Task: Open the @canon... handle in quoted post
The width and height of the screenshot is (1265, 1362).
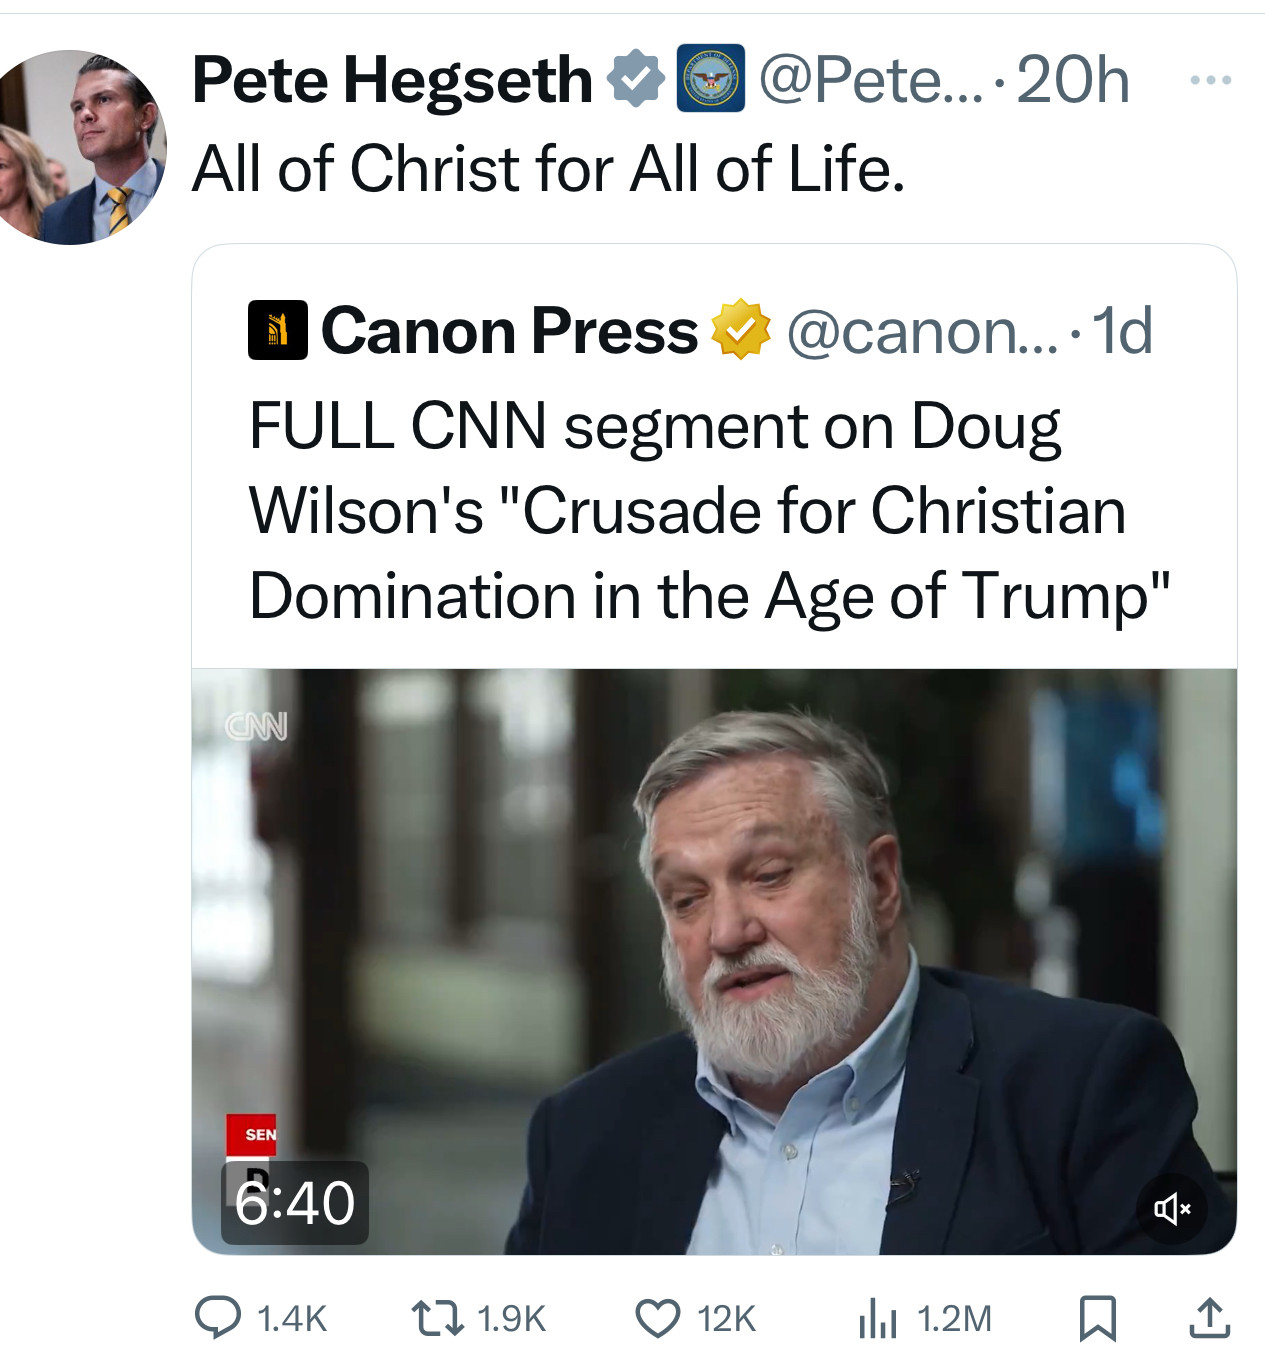Action: coord(922,331)
